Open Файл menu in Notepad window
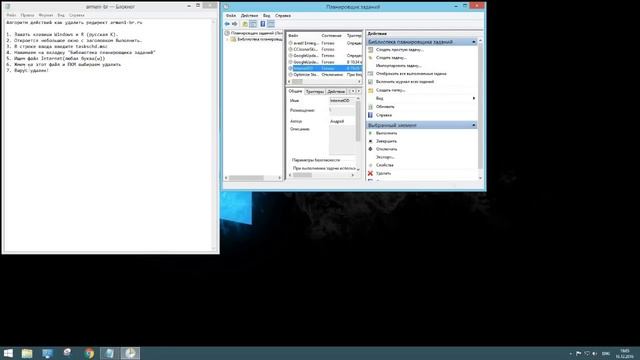The image size is (640, 360). [11, 15]
